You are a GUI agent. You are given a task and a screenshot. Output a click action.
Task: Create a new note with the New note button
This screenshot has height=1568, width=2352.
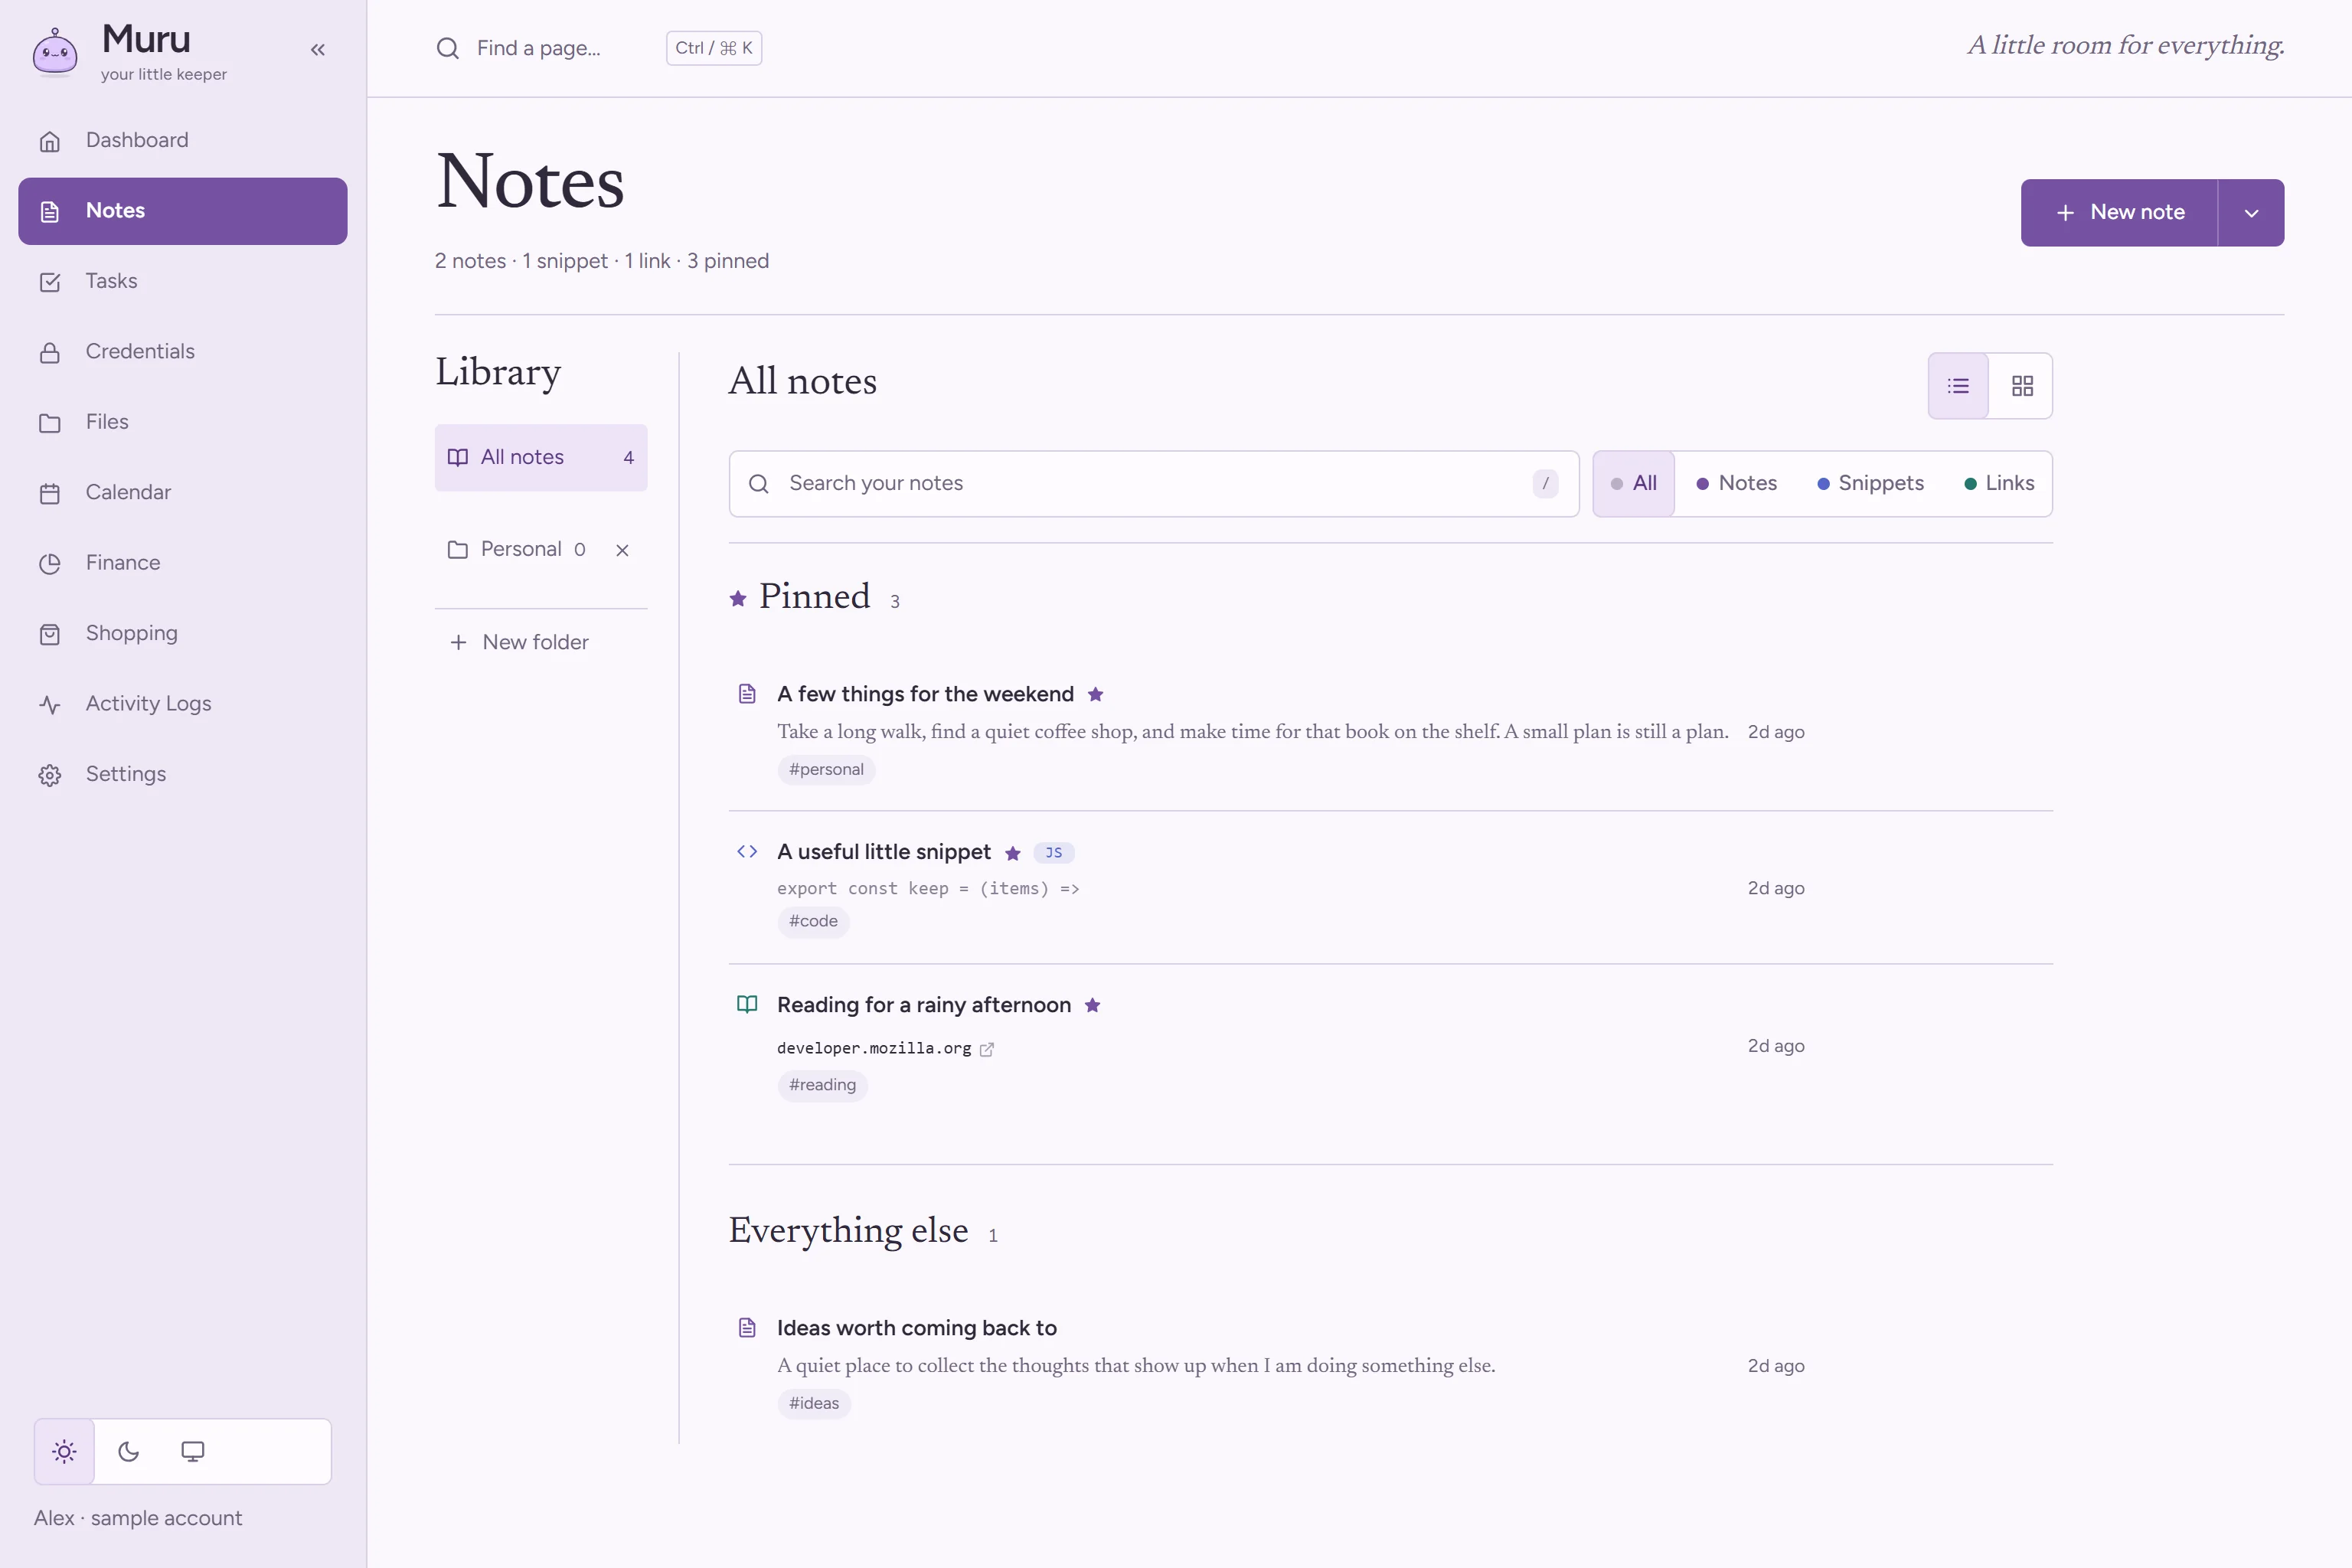(x=2119, y=213)
